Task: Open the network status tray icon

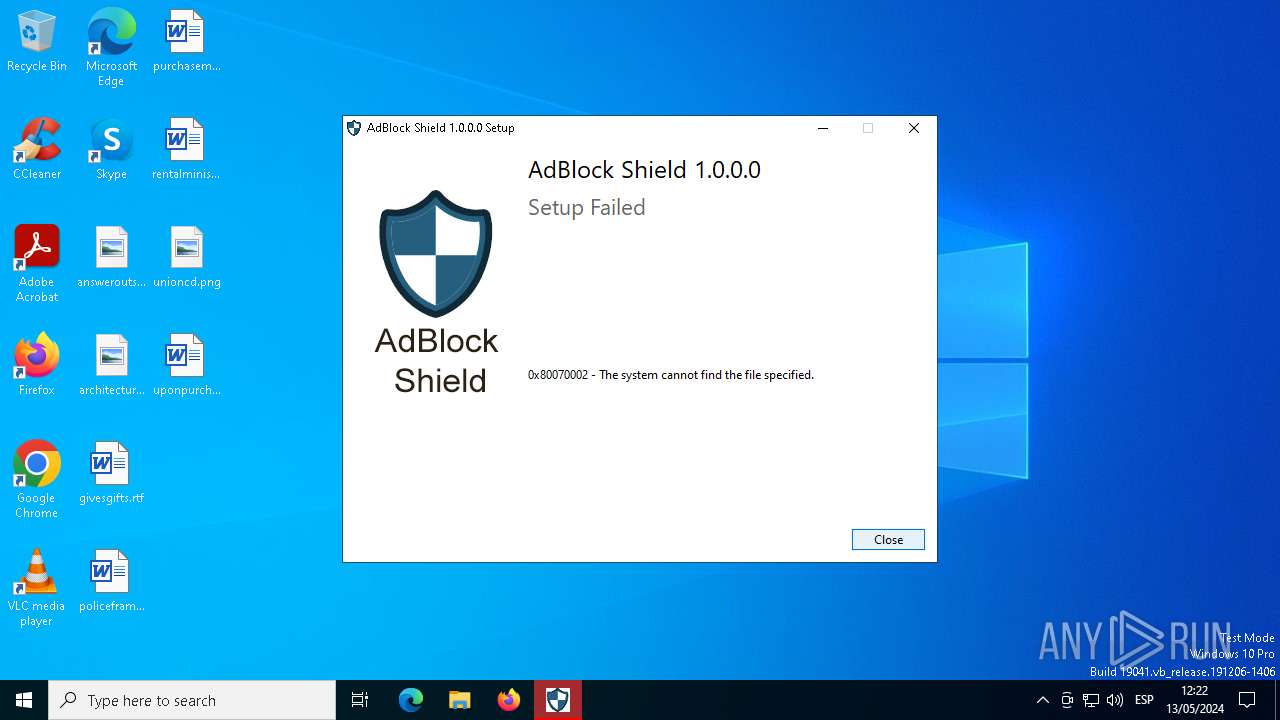Action: [1091, 700]
